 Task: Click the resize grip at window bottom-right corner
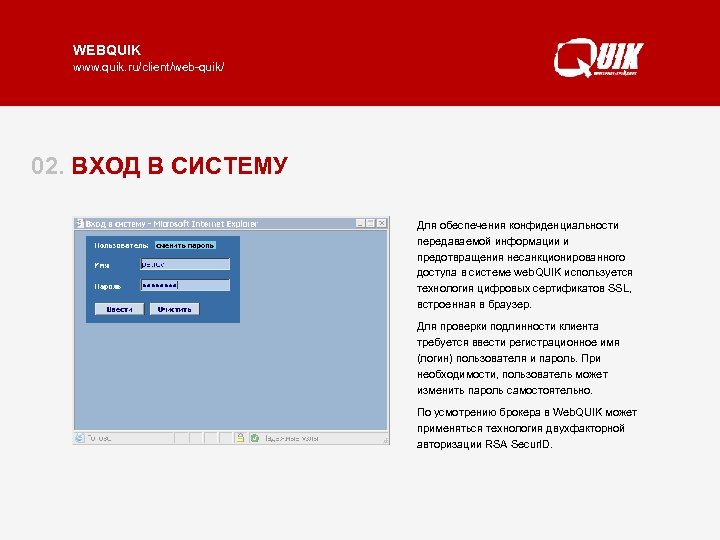pyautogui.click(x=386, y=440)
